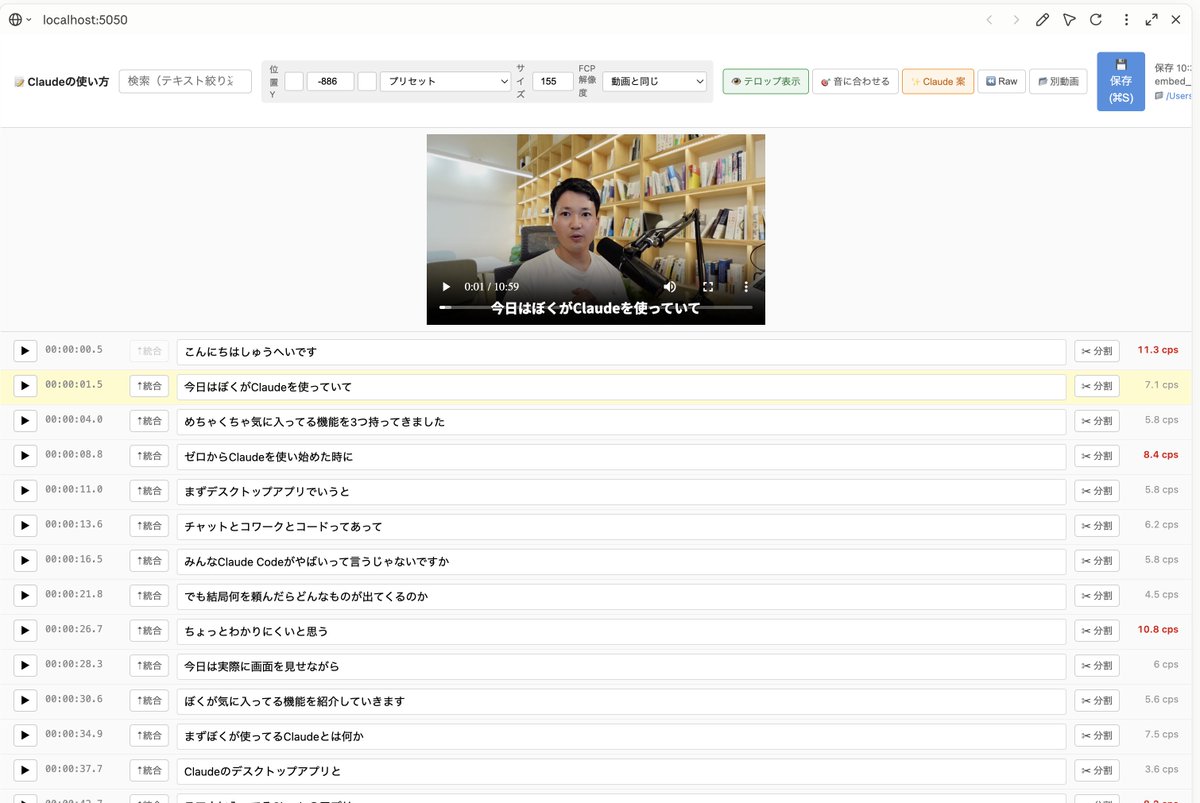Play the row みんなClaude Codeがやばいって言うじゃないですか
The image size is (1200, 803).
25,561
